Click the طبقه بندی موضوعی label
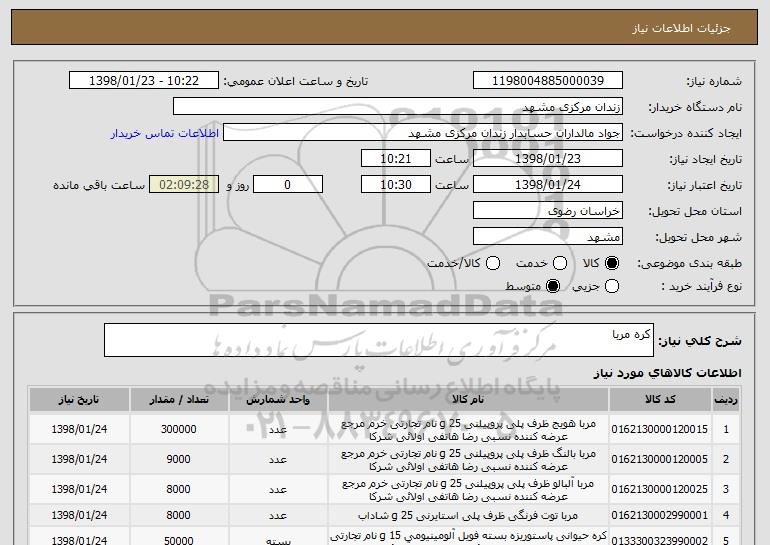The image size is (770, 545). pos(689,263)
